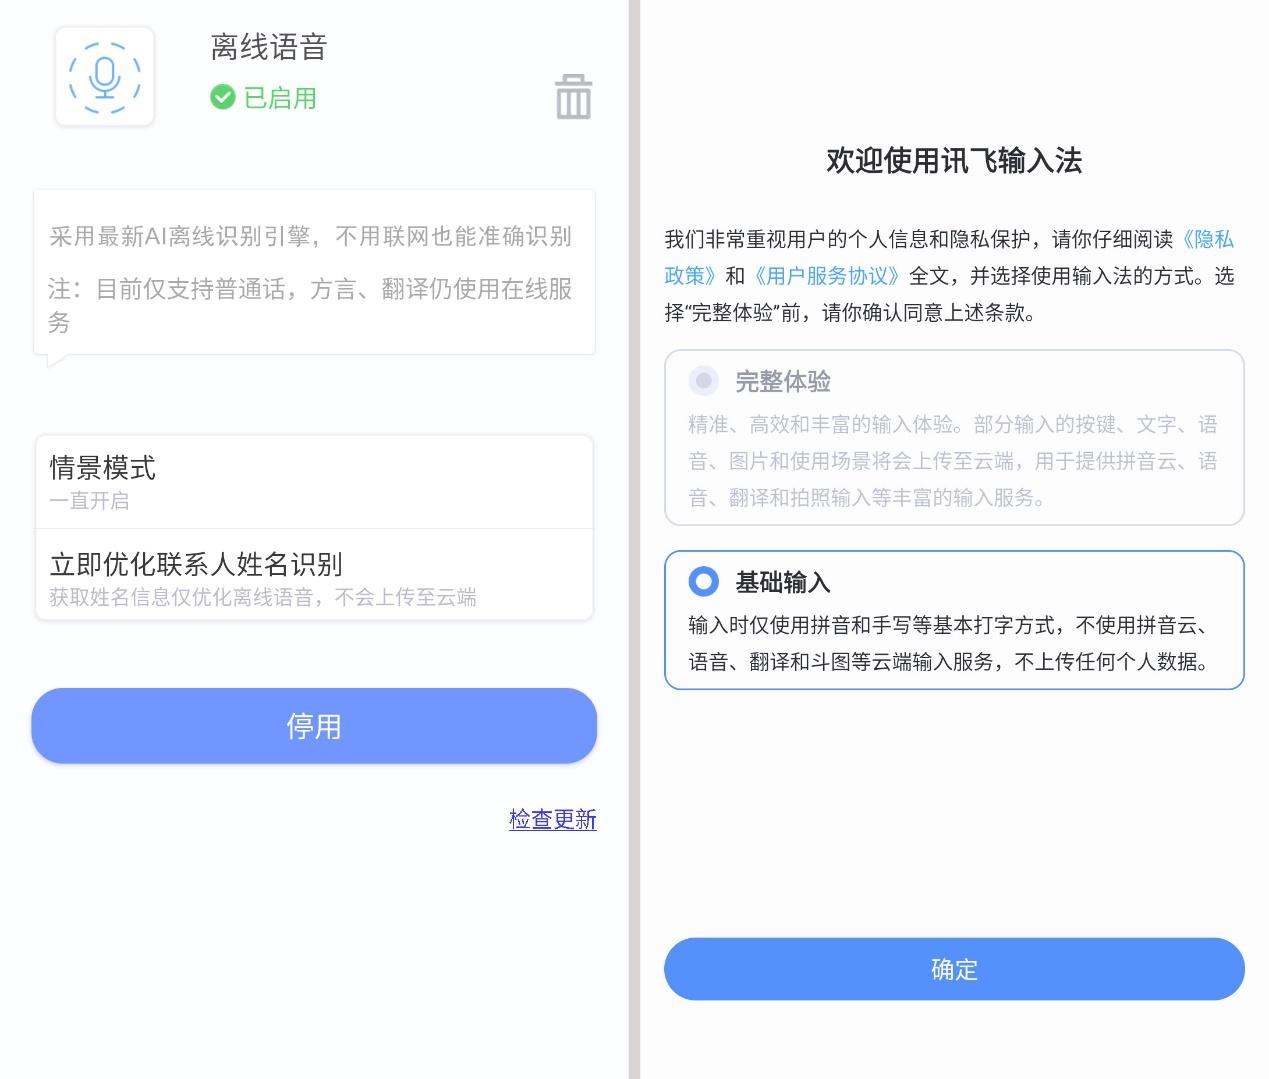Select the 完整体验 radio button
Screen dimensions: 1269x1079
coord(704,381)
